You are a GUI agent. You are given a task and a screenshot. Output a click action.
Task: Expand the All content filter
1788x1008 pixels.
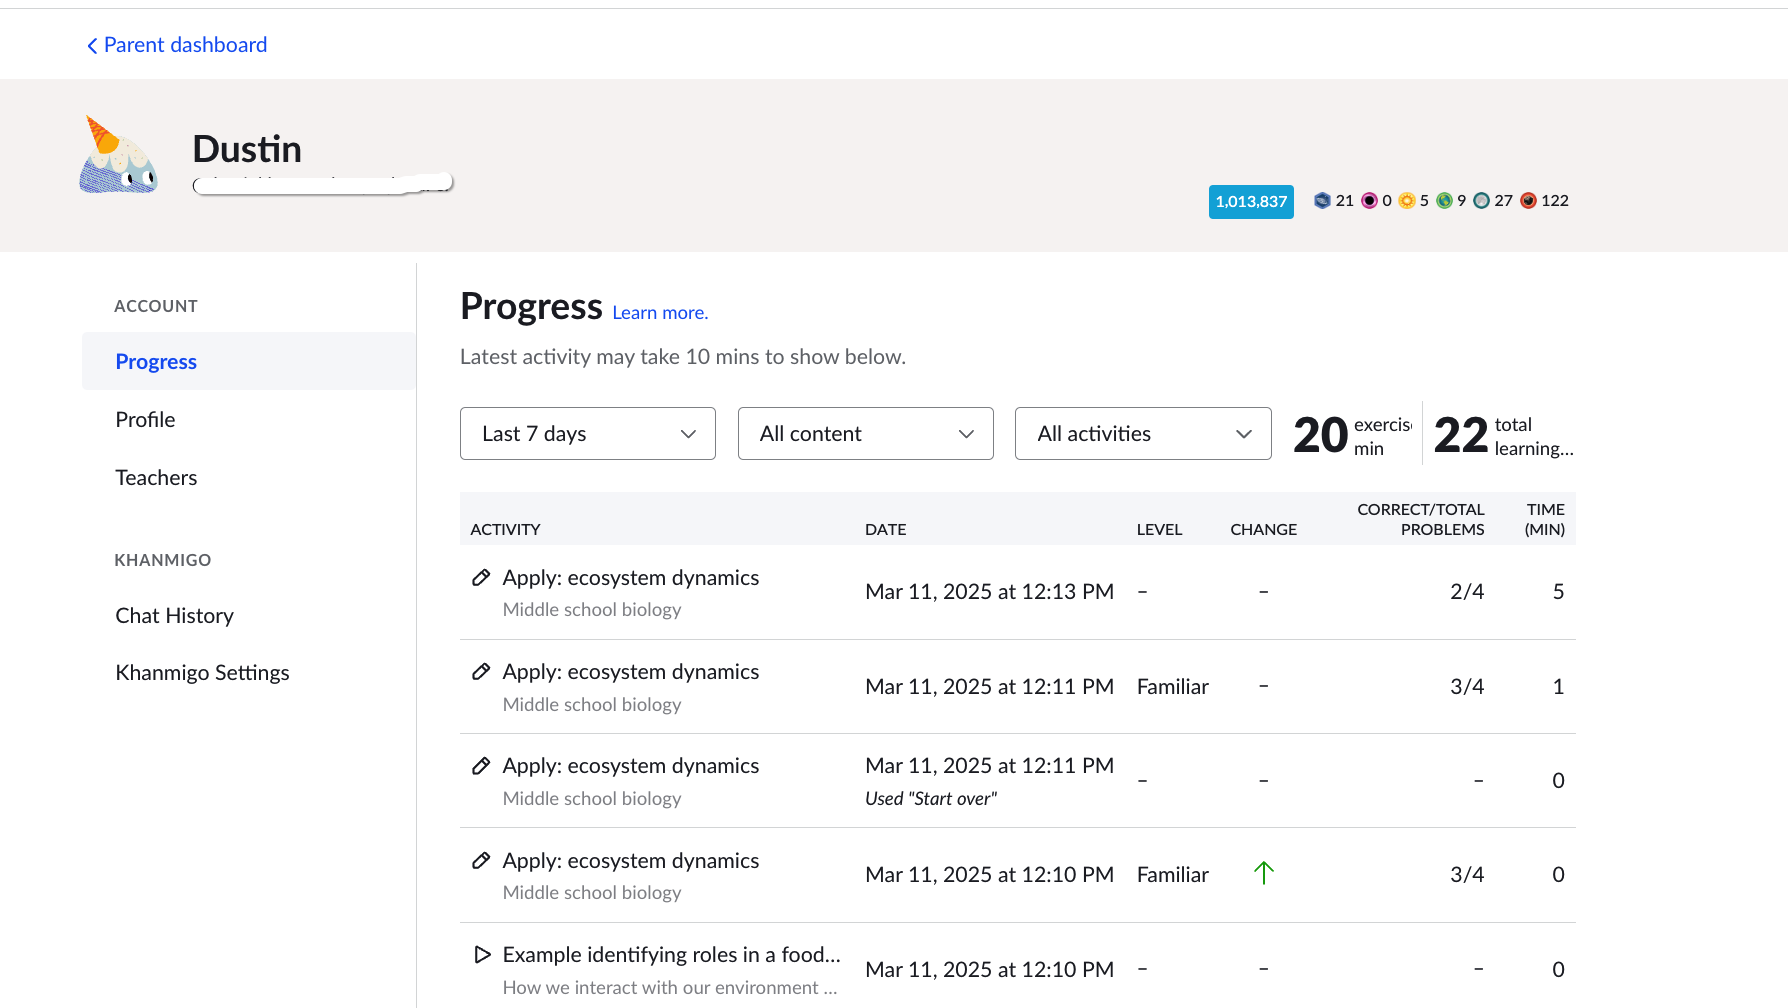pyautogui.click(x=866, y=433)
